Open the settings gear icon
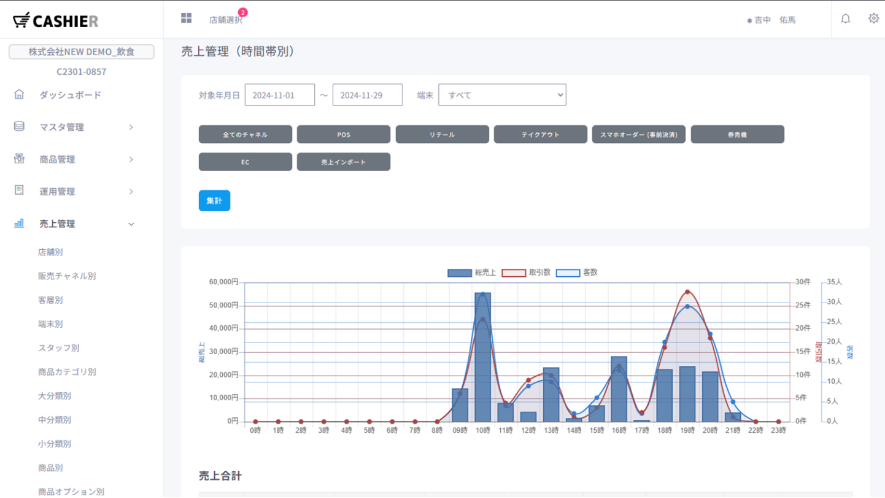The height and width of the screenshot is (498, 885). [x=873, y=18]
